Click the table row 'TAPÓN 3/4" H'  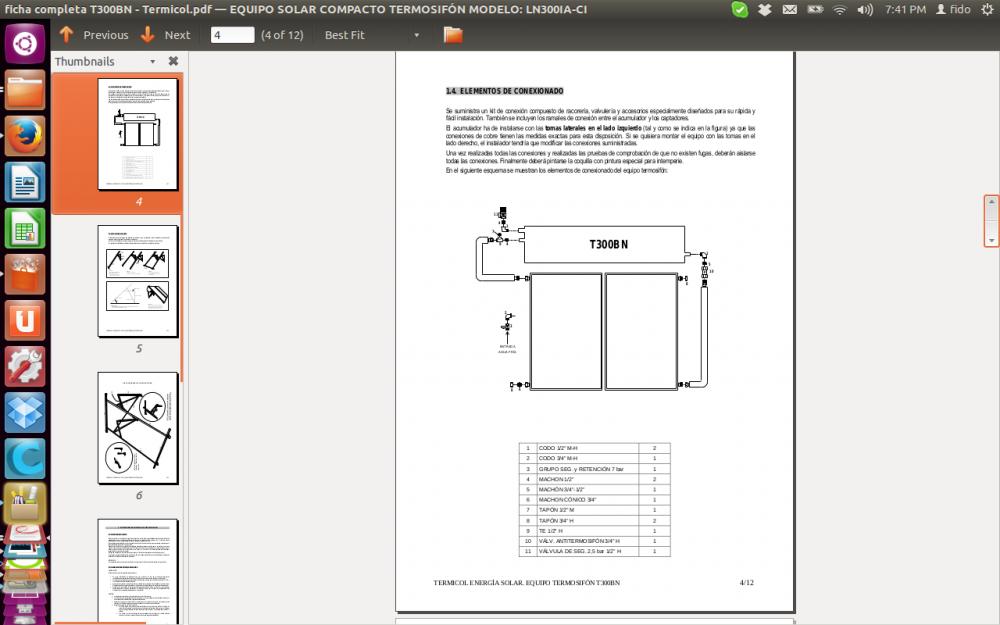pyautogui.click(x=594, y=520)
